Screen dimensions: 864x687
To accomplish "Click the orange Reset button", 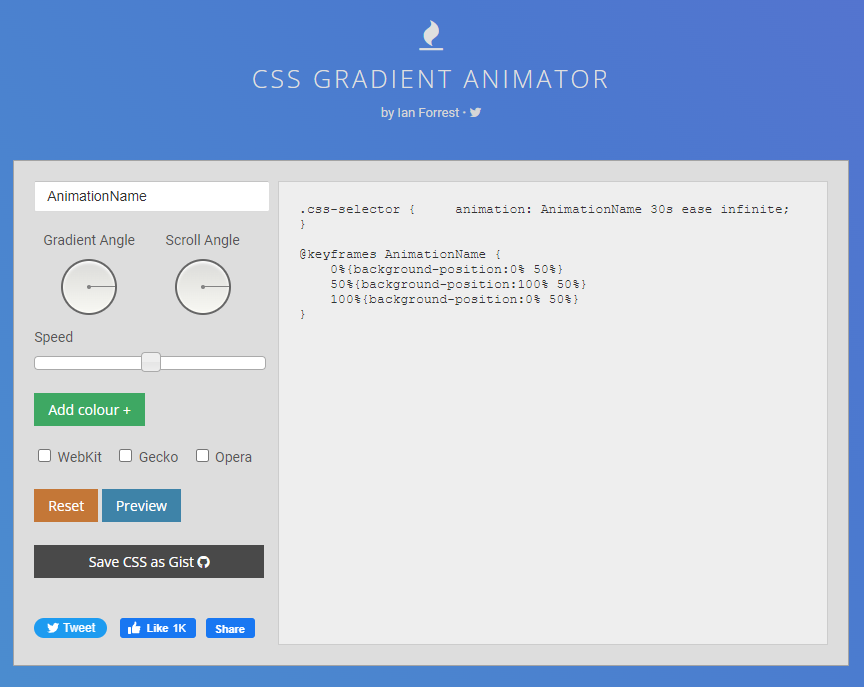I will [x=66, y=505].
